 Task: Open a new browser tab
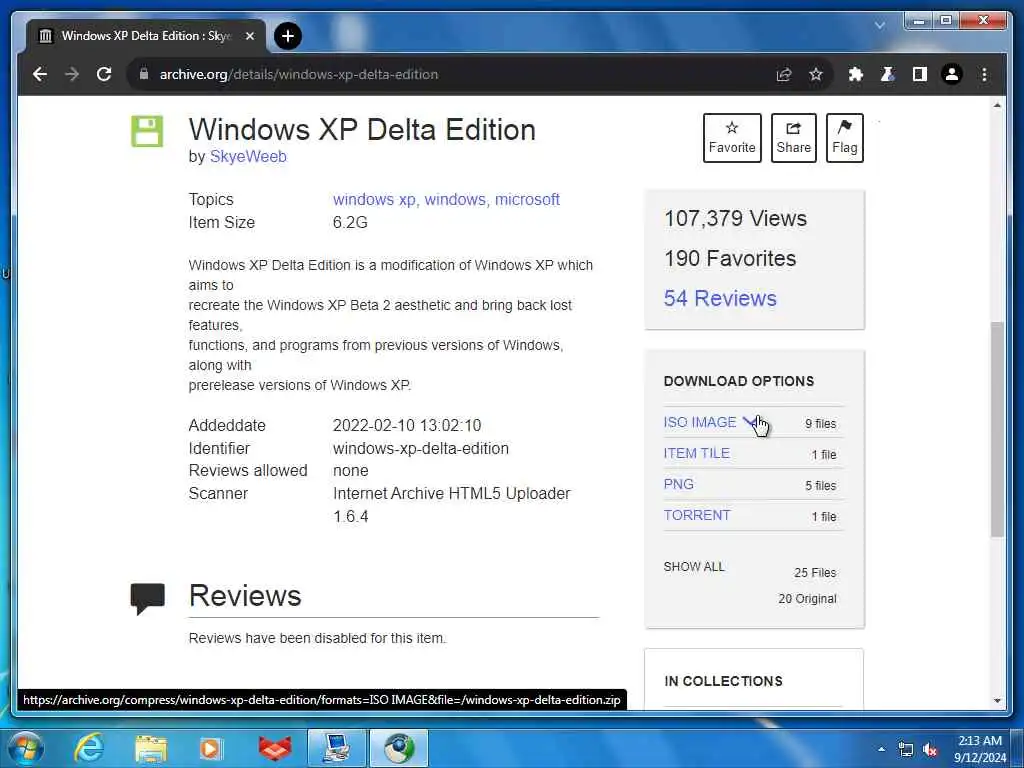(x=288, y=36)
